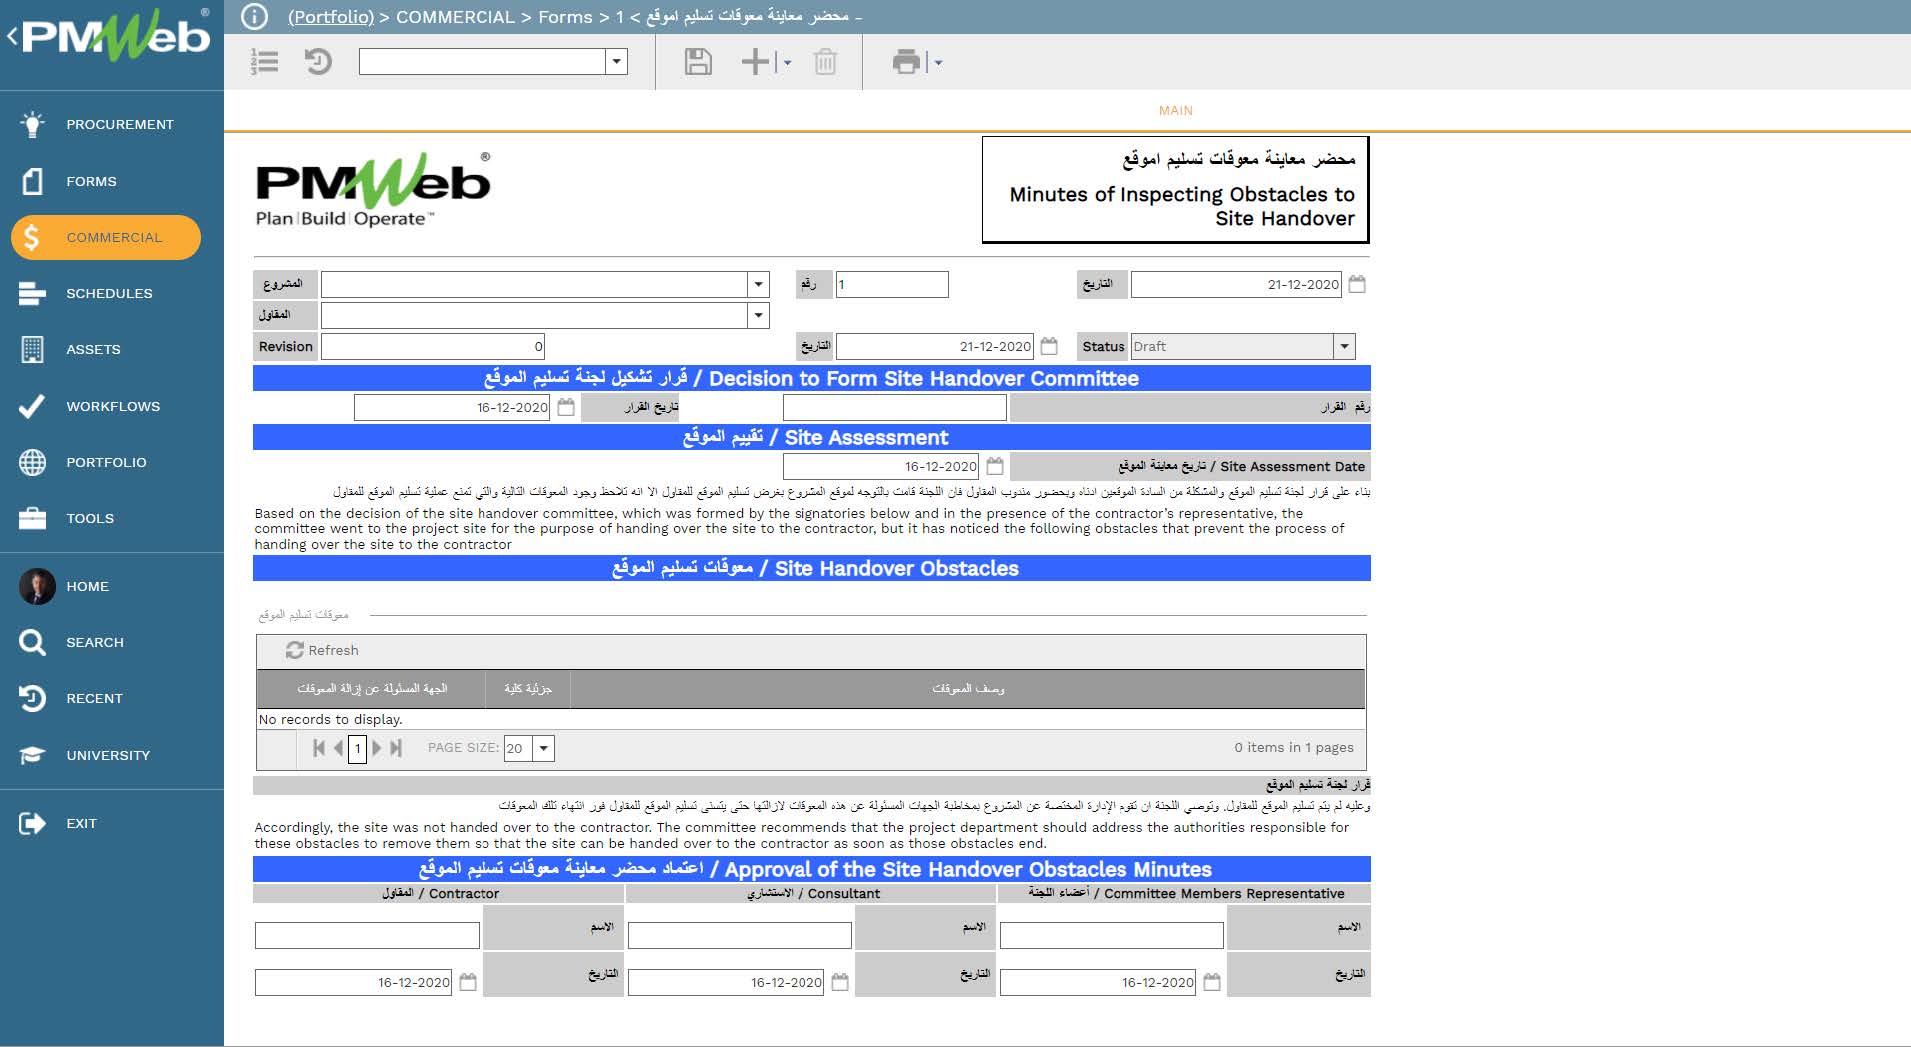The width and height of the screenshot is (1911, 1047).
Task: Click the record number field showing 1
Action: click(x=892, y=285)
